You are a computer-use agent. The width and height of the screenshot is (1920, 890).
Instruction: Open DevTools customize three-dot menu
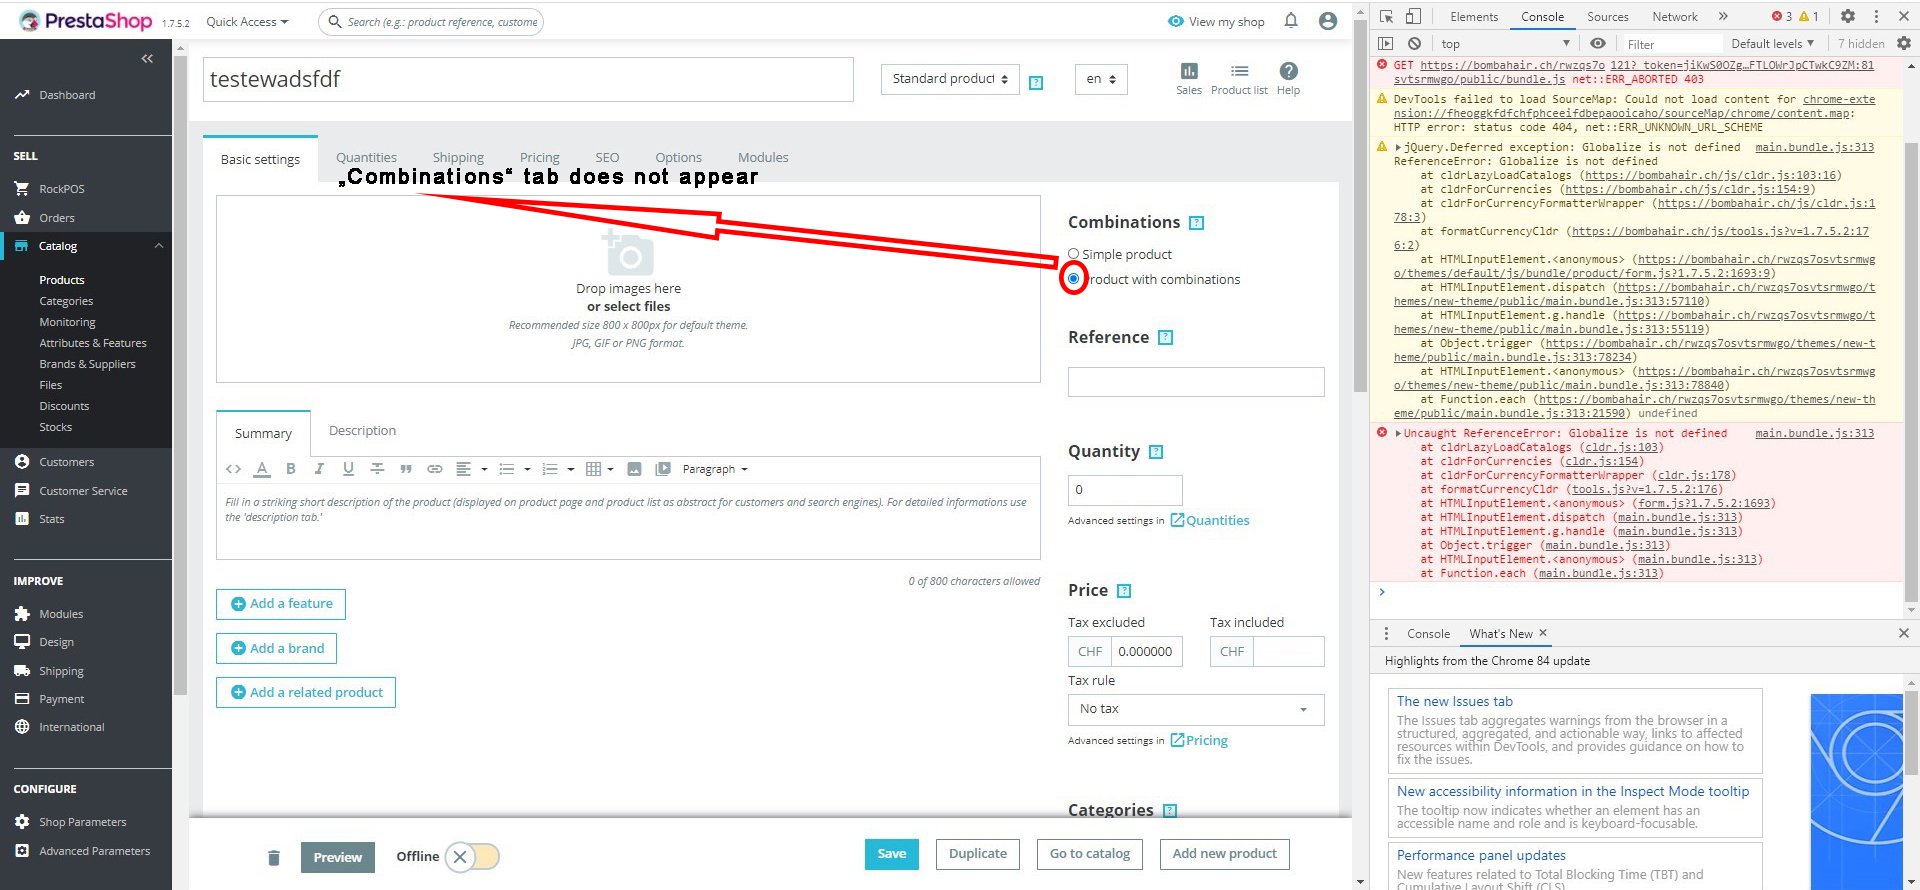1876,16
